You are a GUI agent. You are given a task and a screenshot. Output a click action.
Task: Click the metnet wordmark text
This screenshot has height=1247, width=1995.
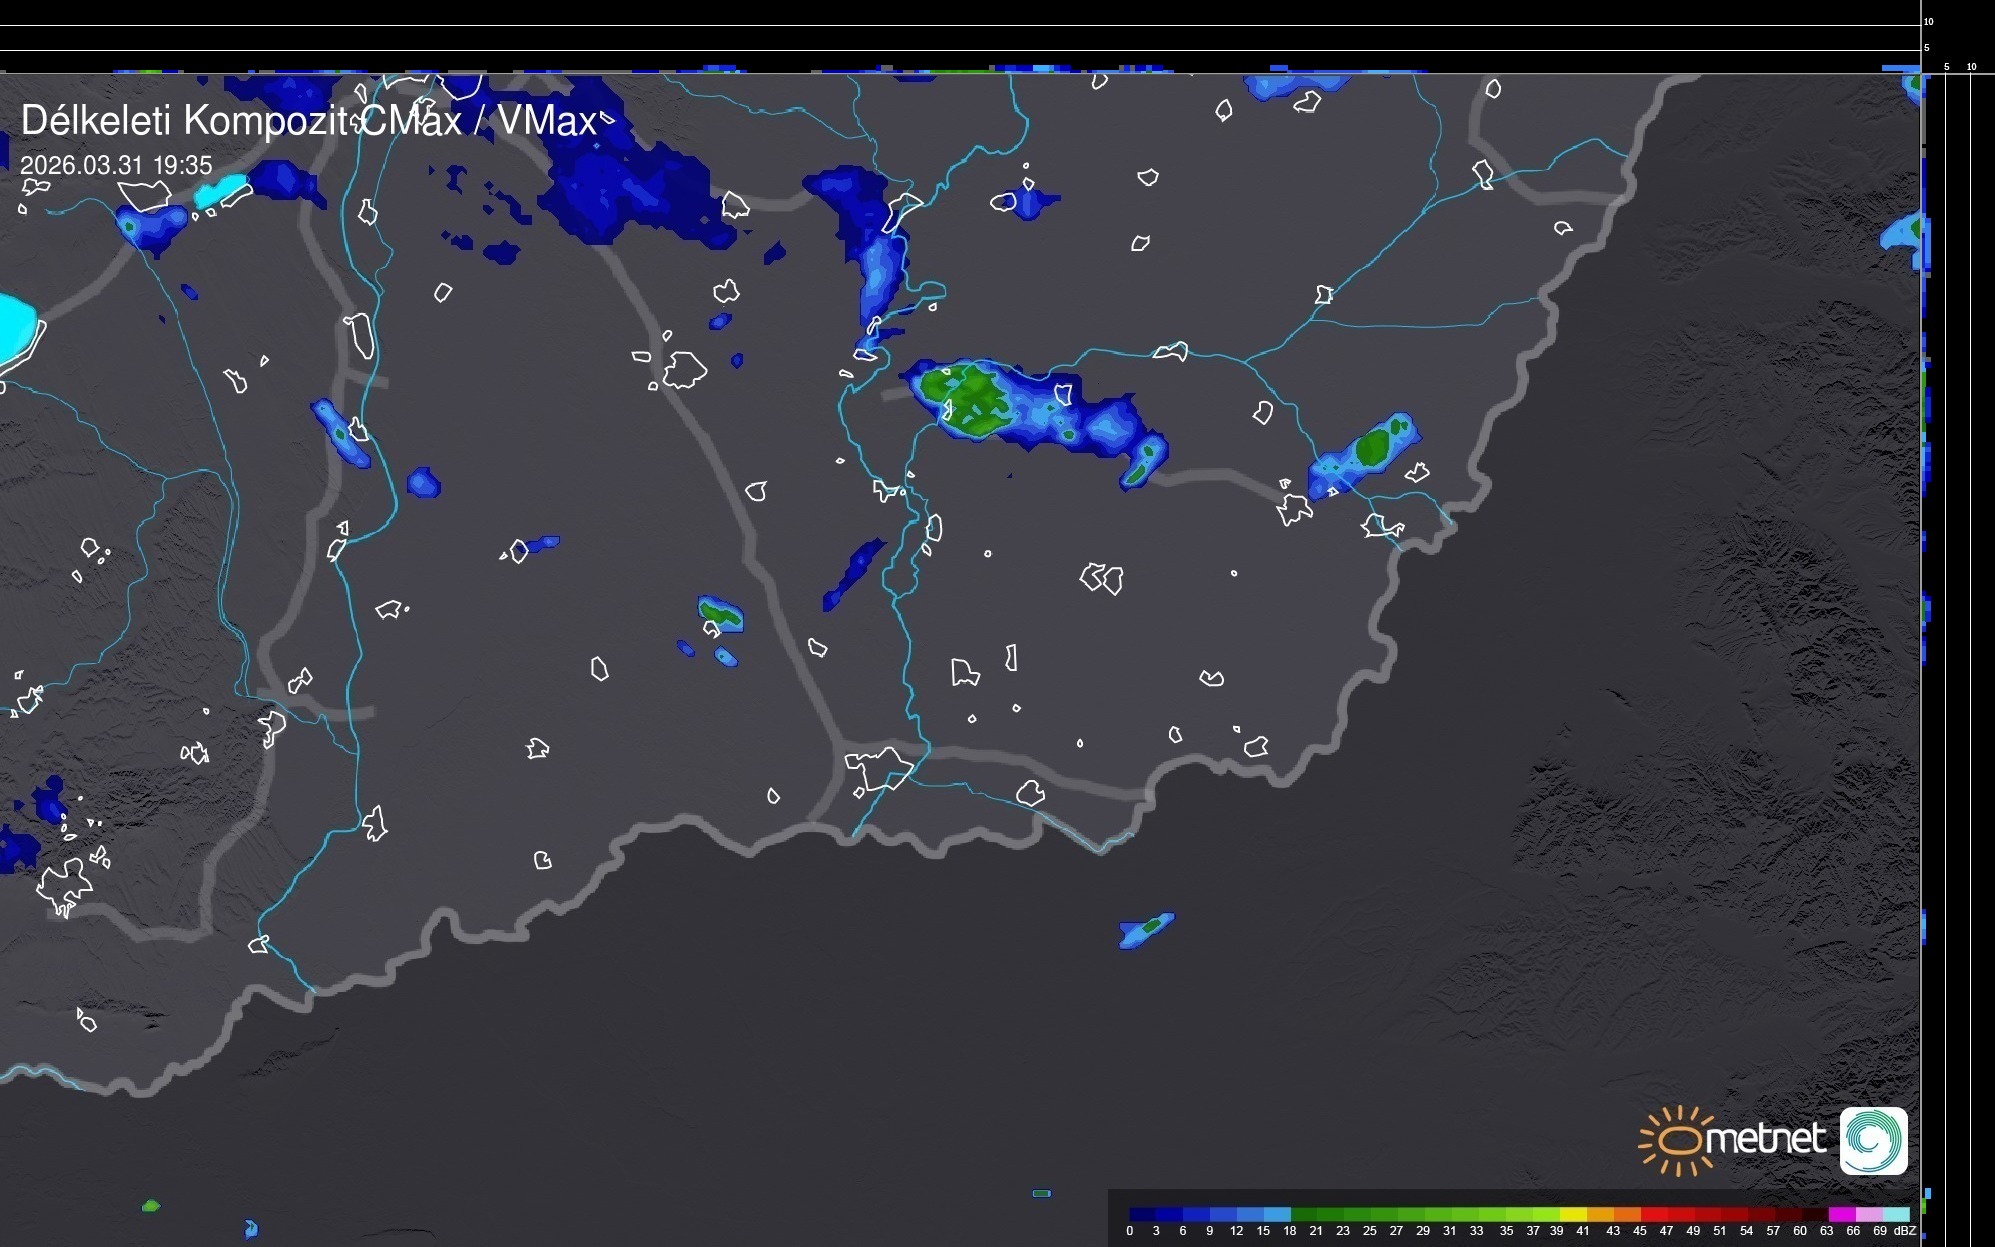point(1764,1139)
